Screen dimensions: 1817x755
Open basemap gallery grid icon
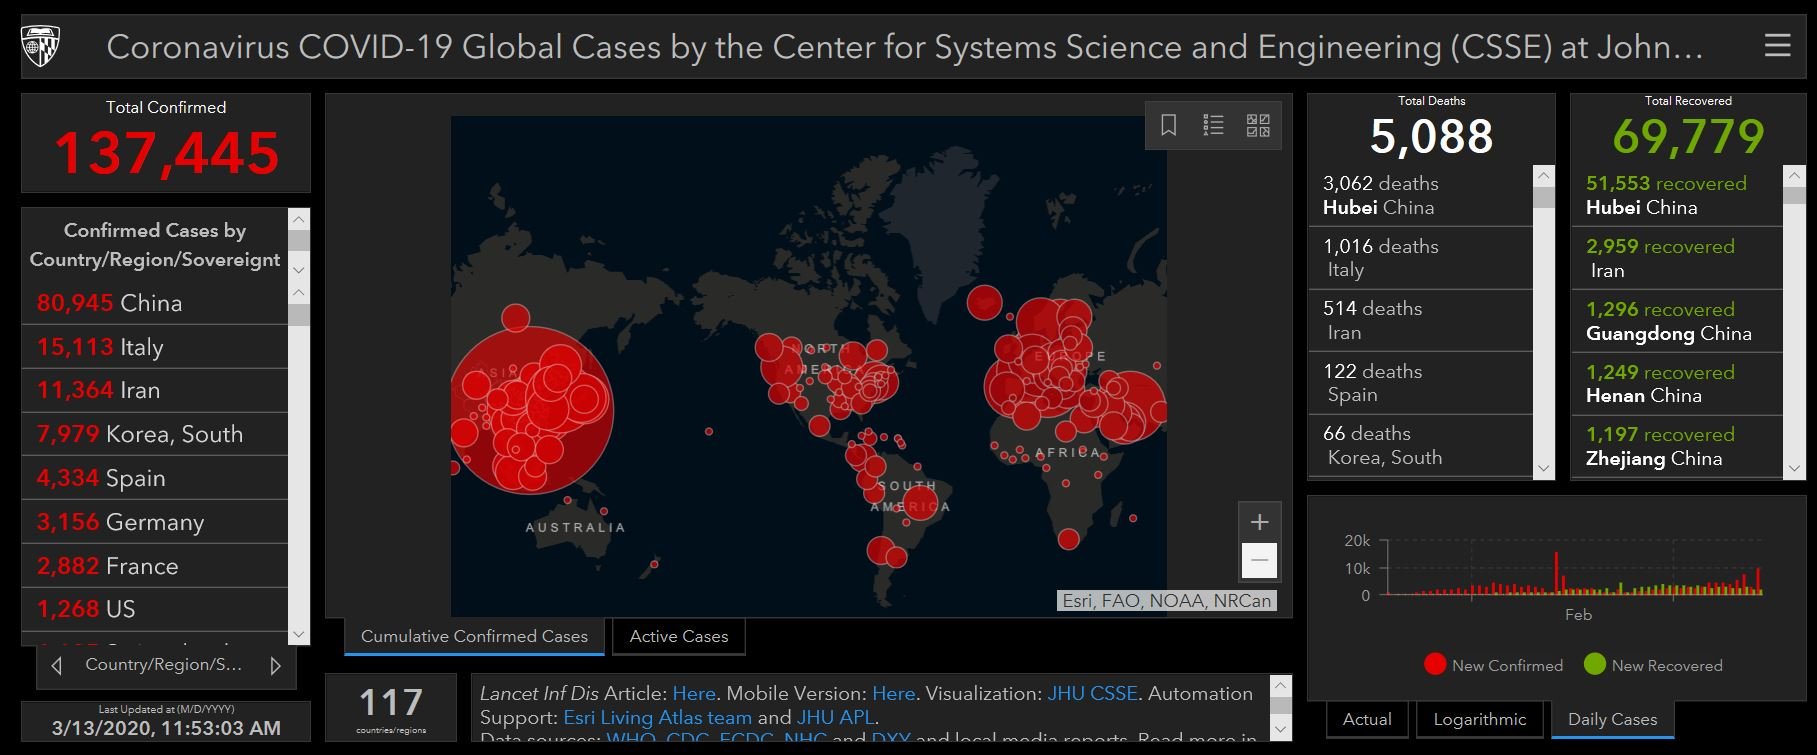(x=1258, y=125)
